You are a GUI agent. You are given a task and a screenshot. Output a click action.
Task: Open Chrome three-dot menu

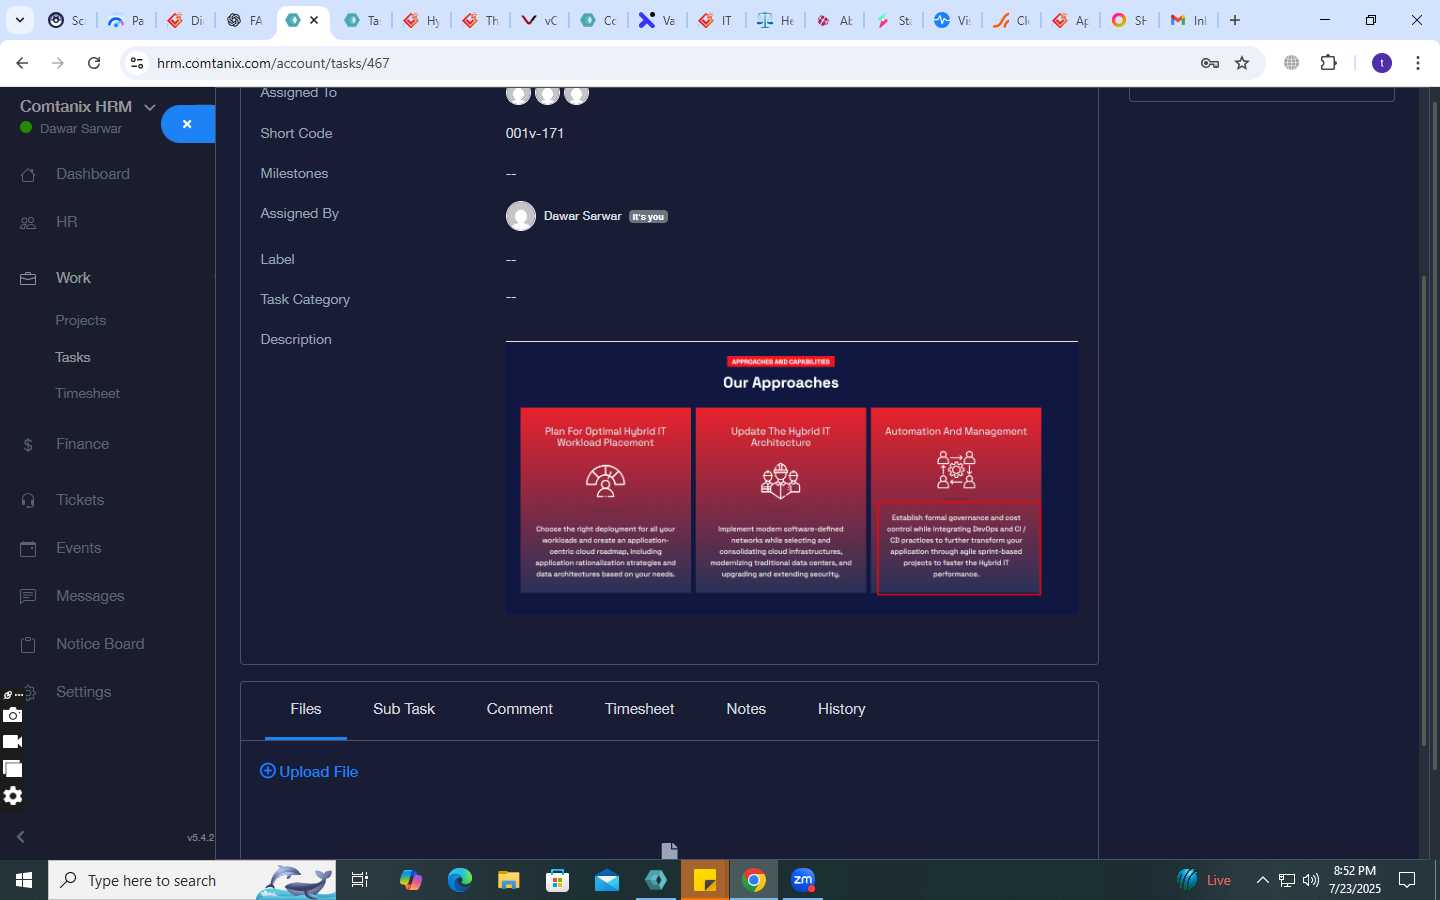(x=1418, y=63)
